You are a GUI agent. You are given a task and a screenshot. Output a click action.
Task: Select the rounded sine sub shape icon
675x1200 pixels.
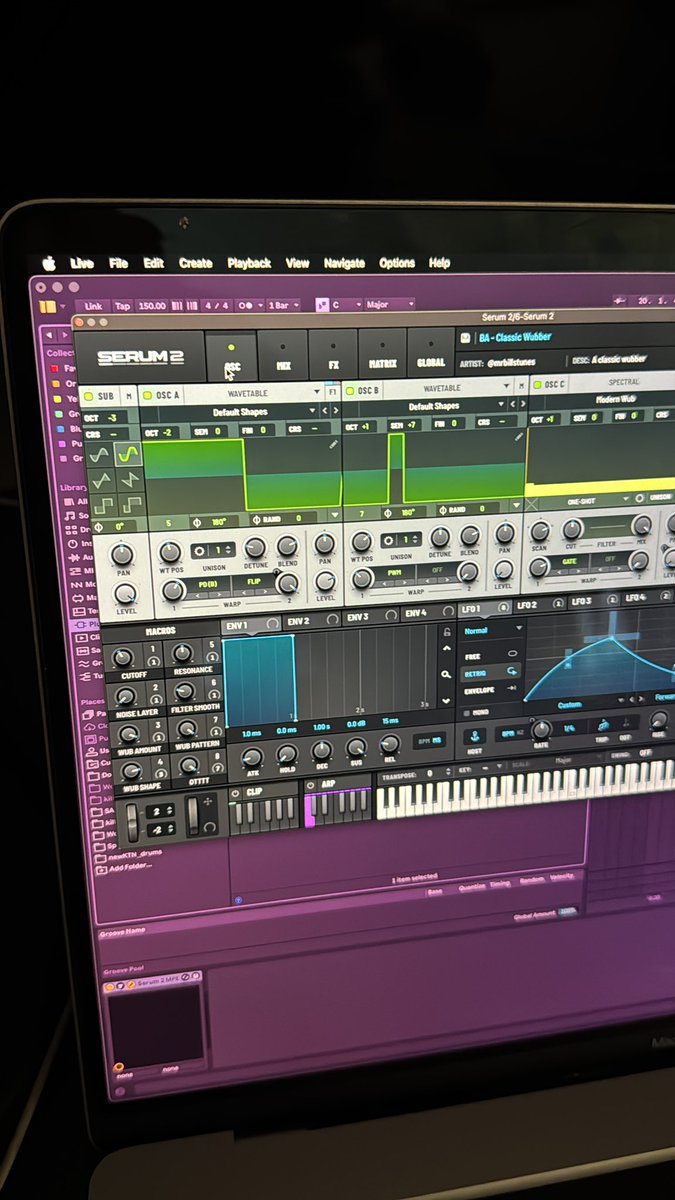[127, 455]
